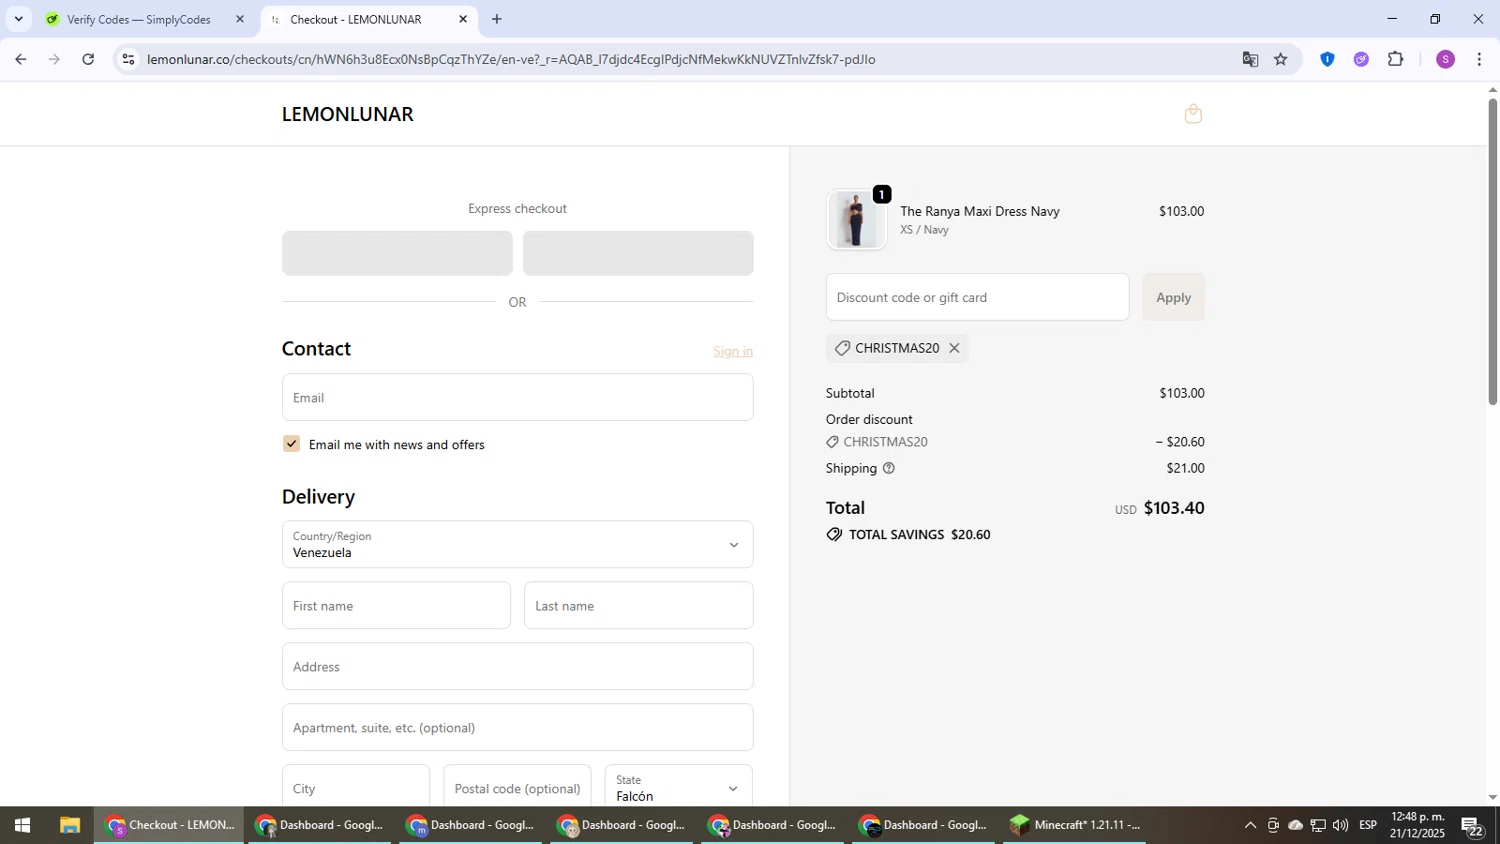Click the first express checkout button

[397, 253]
